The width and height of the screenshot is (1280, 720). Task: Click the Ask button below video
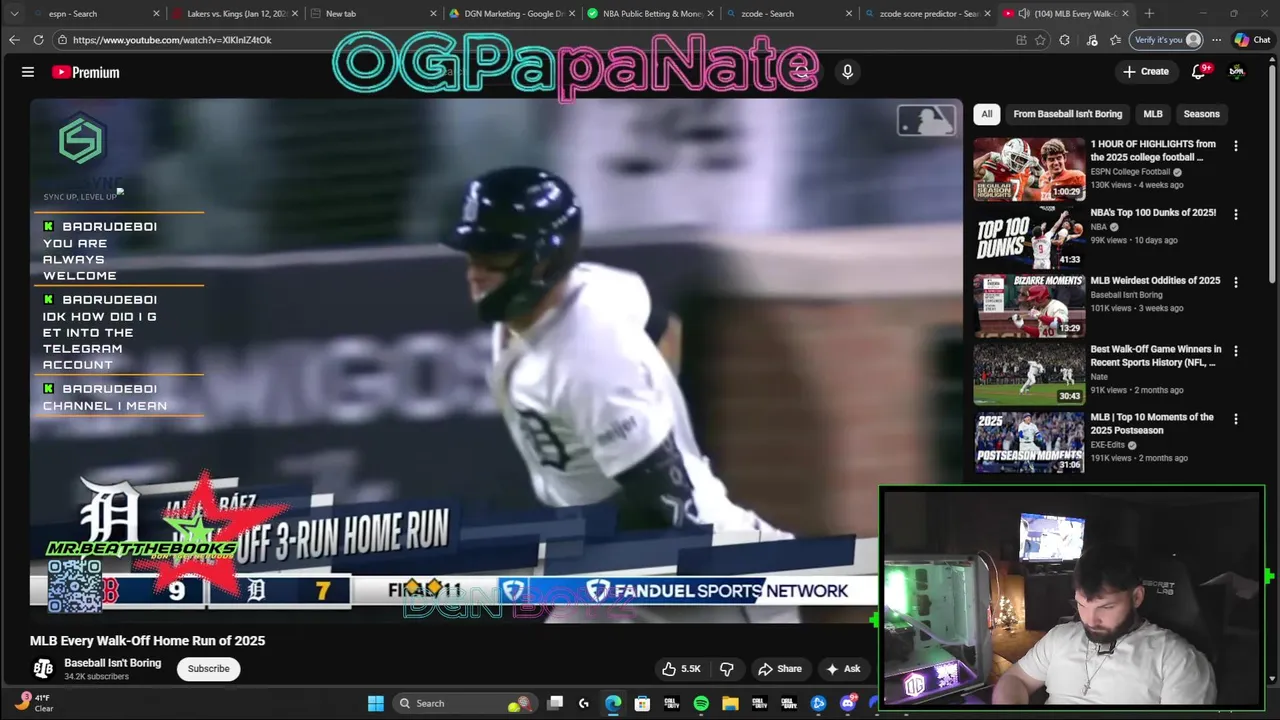point(842,669)
